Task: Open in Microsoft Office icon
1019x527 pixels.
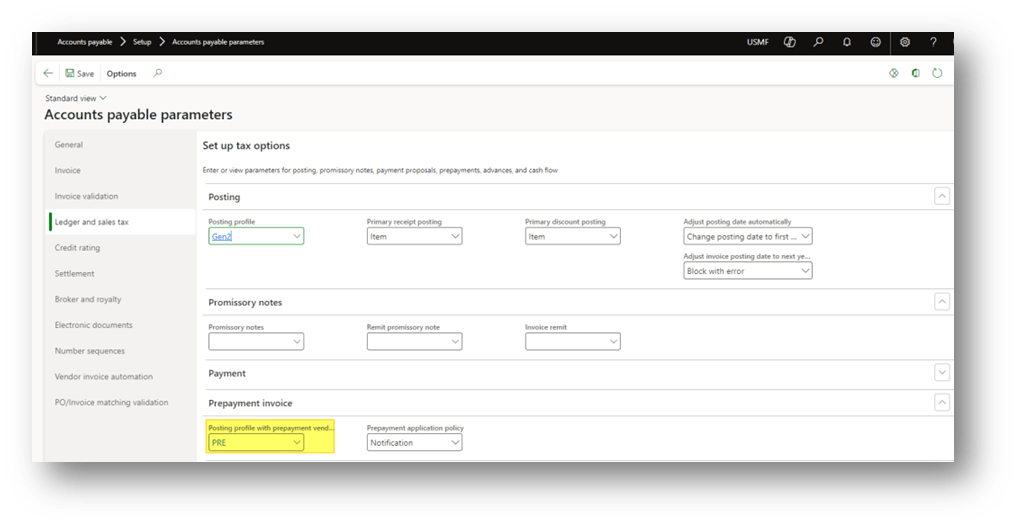Action: 915,73
